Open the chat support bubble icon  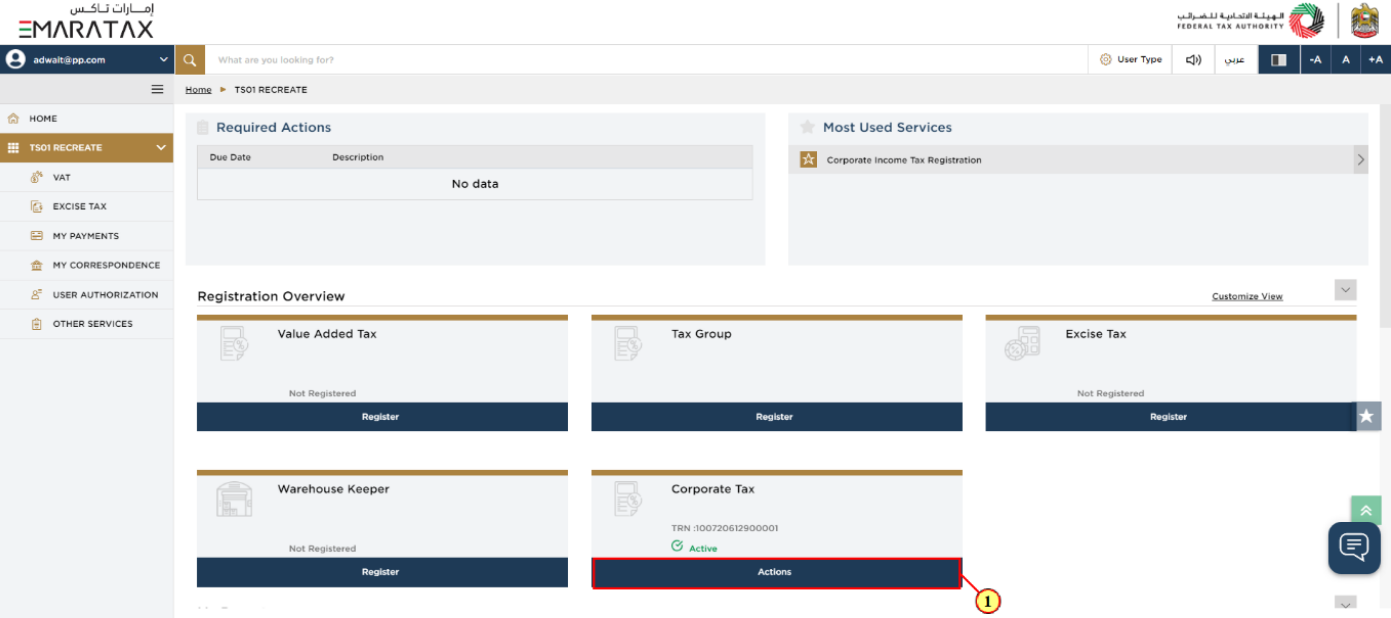point(1354,547)
